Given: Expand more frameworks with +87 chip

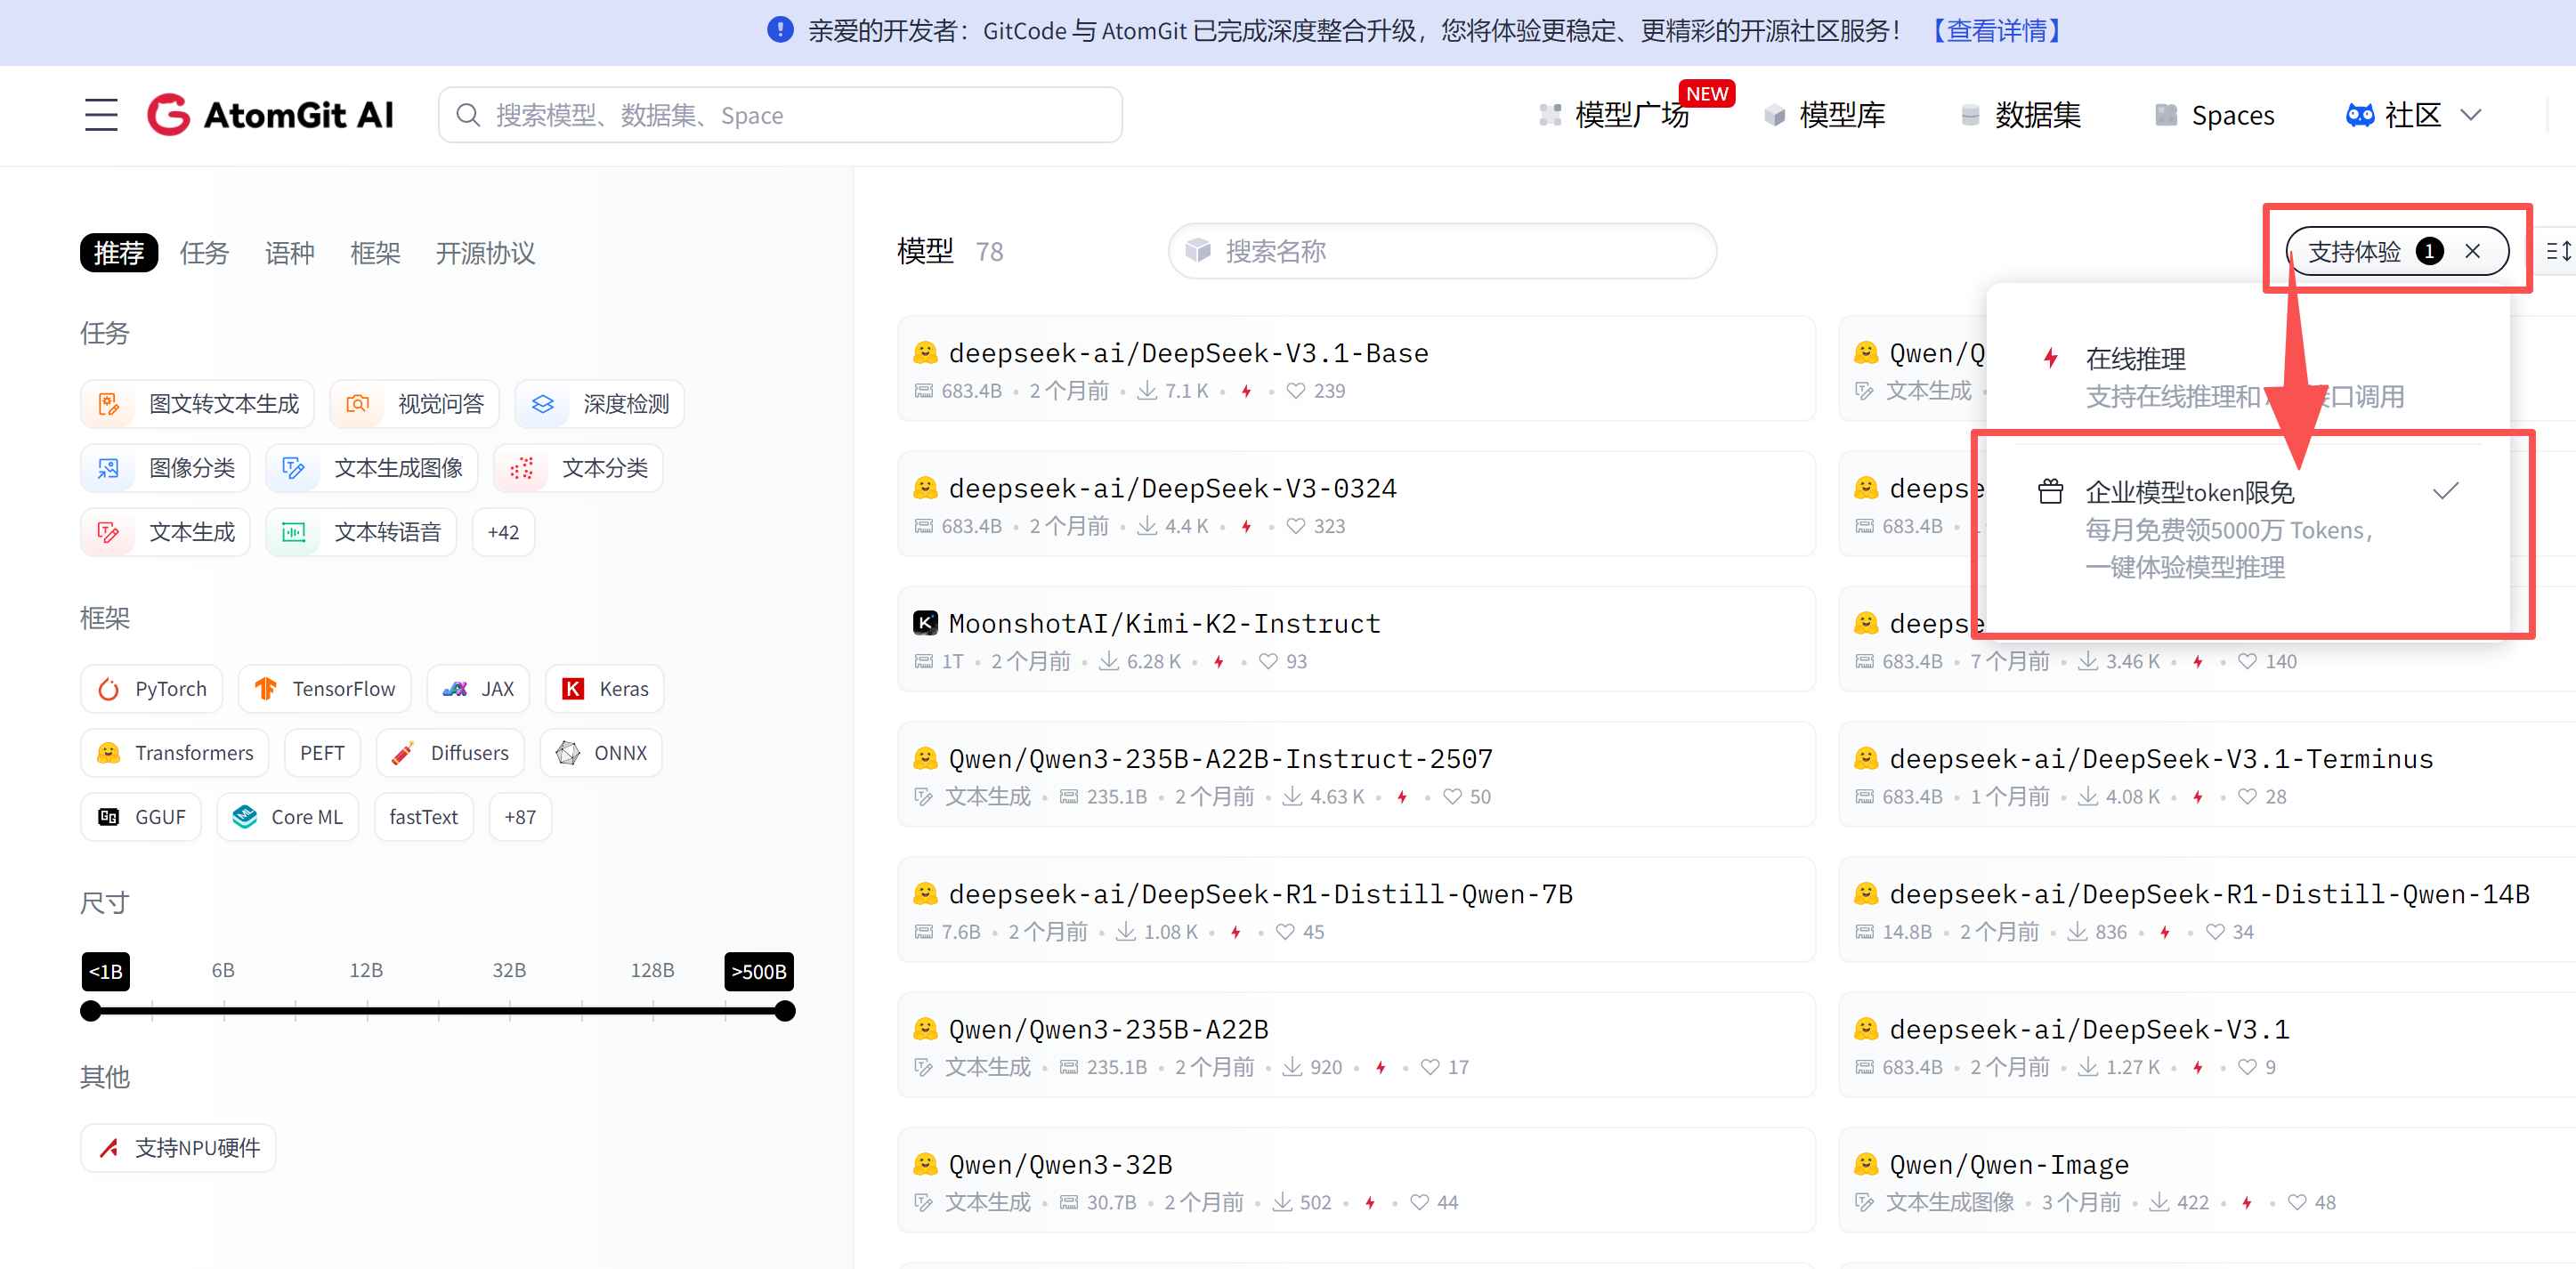Looking at the screenshot, I should 520,817.
